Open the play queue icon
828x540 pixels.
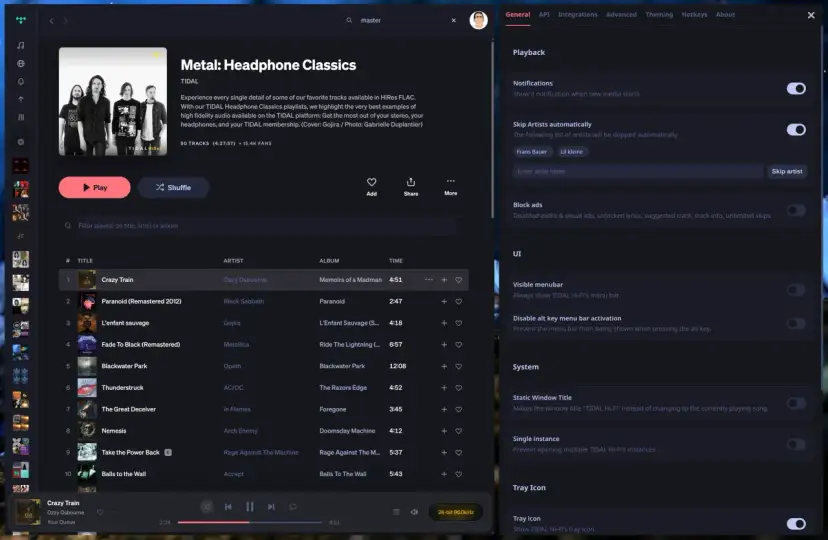pos(396,512)
